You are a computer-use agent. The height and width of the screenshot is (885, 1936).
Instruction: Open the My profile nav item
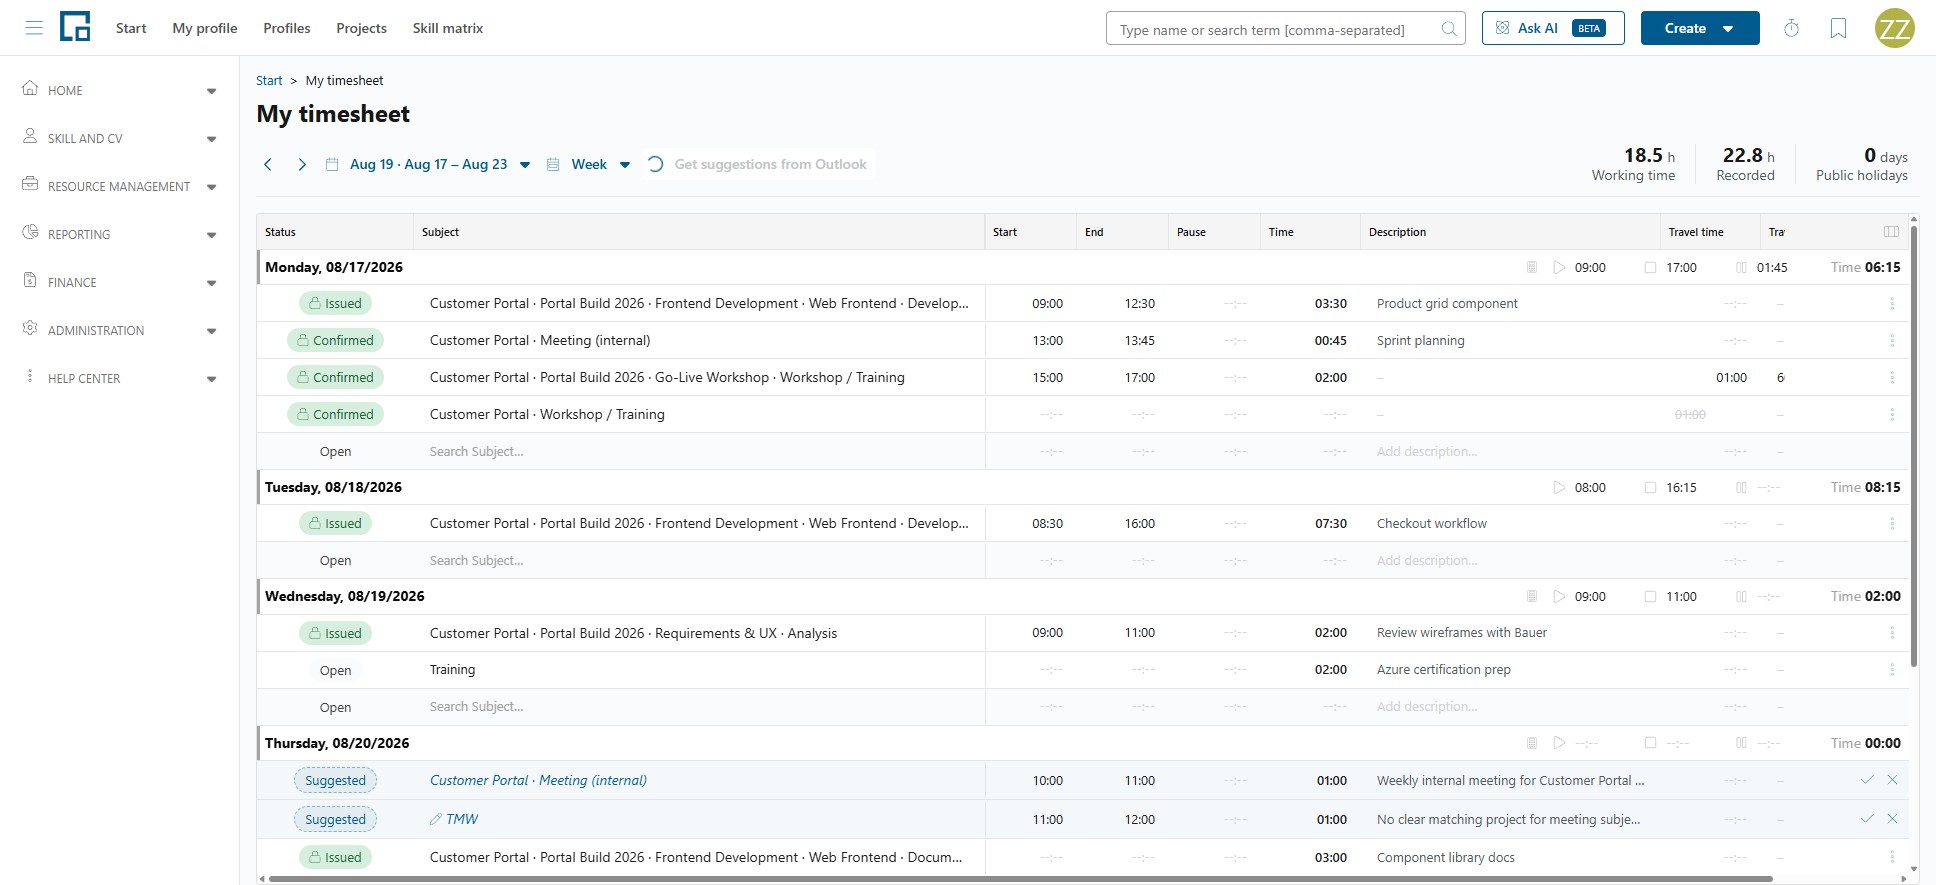click(x=205, y=28)
